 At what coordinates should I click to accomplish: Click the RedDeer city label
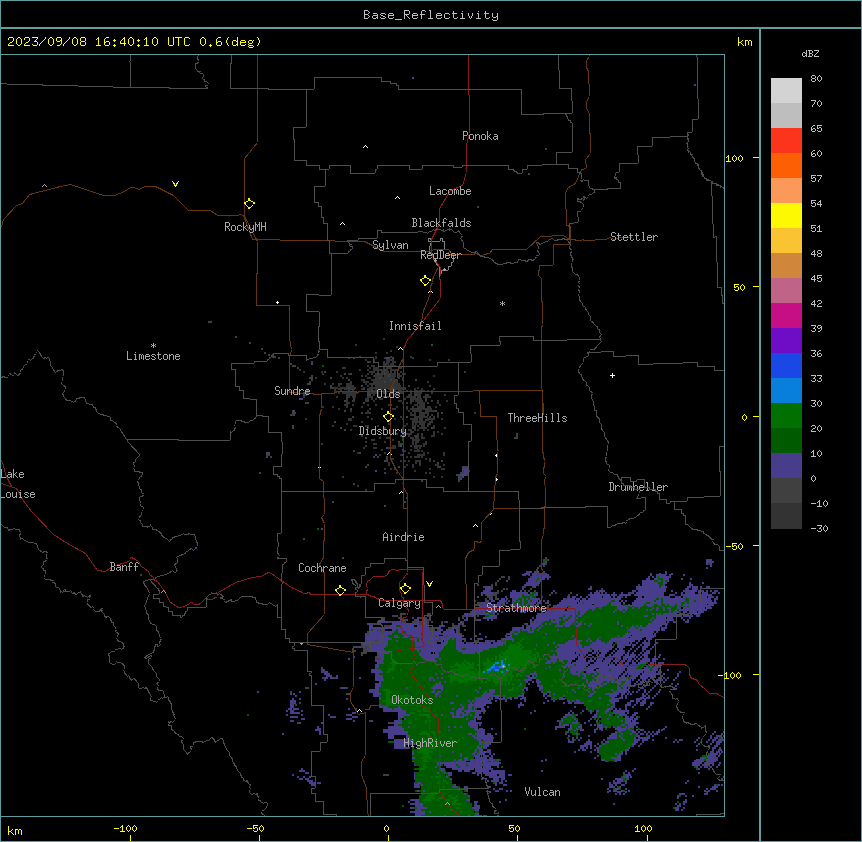point(440,255)
